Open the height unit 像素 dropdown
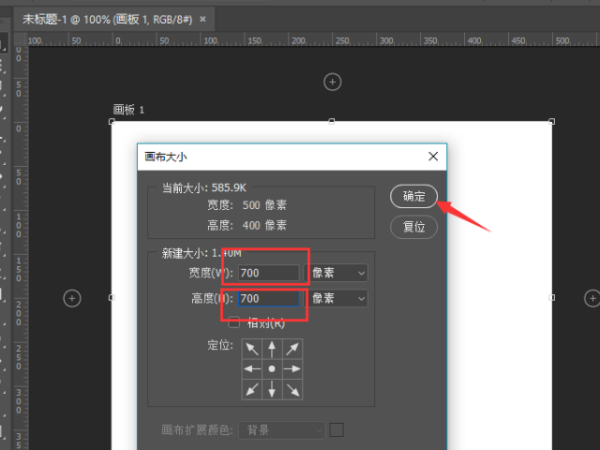Image resolution: width=600 pixels, height=450 pixels. pos(338,298)
